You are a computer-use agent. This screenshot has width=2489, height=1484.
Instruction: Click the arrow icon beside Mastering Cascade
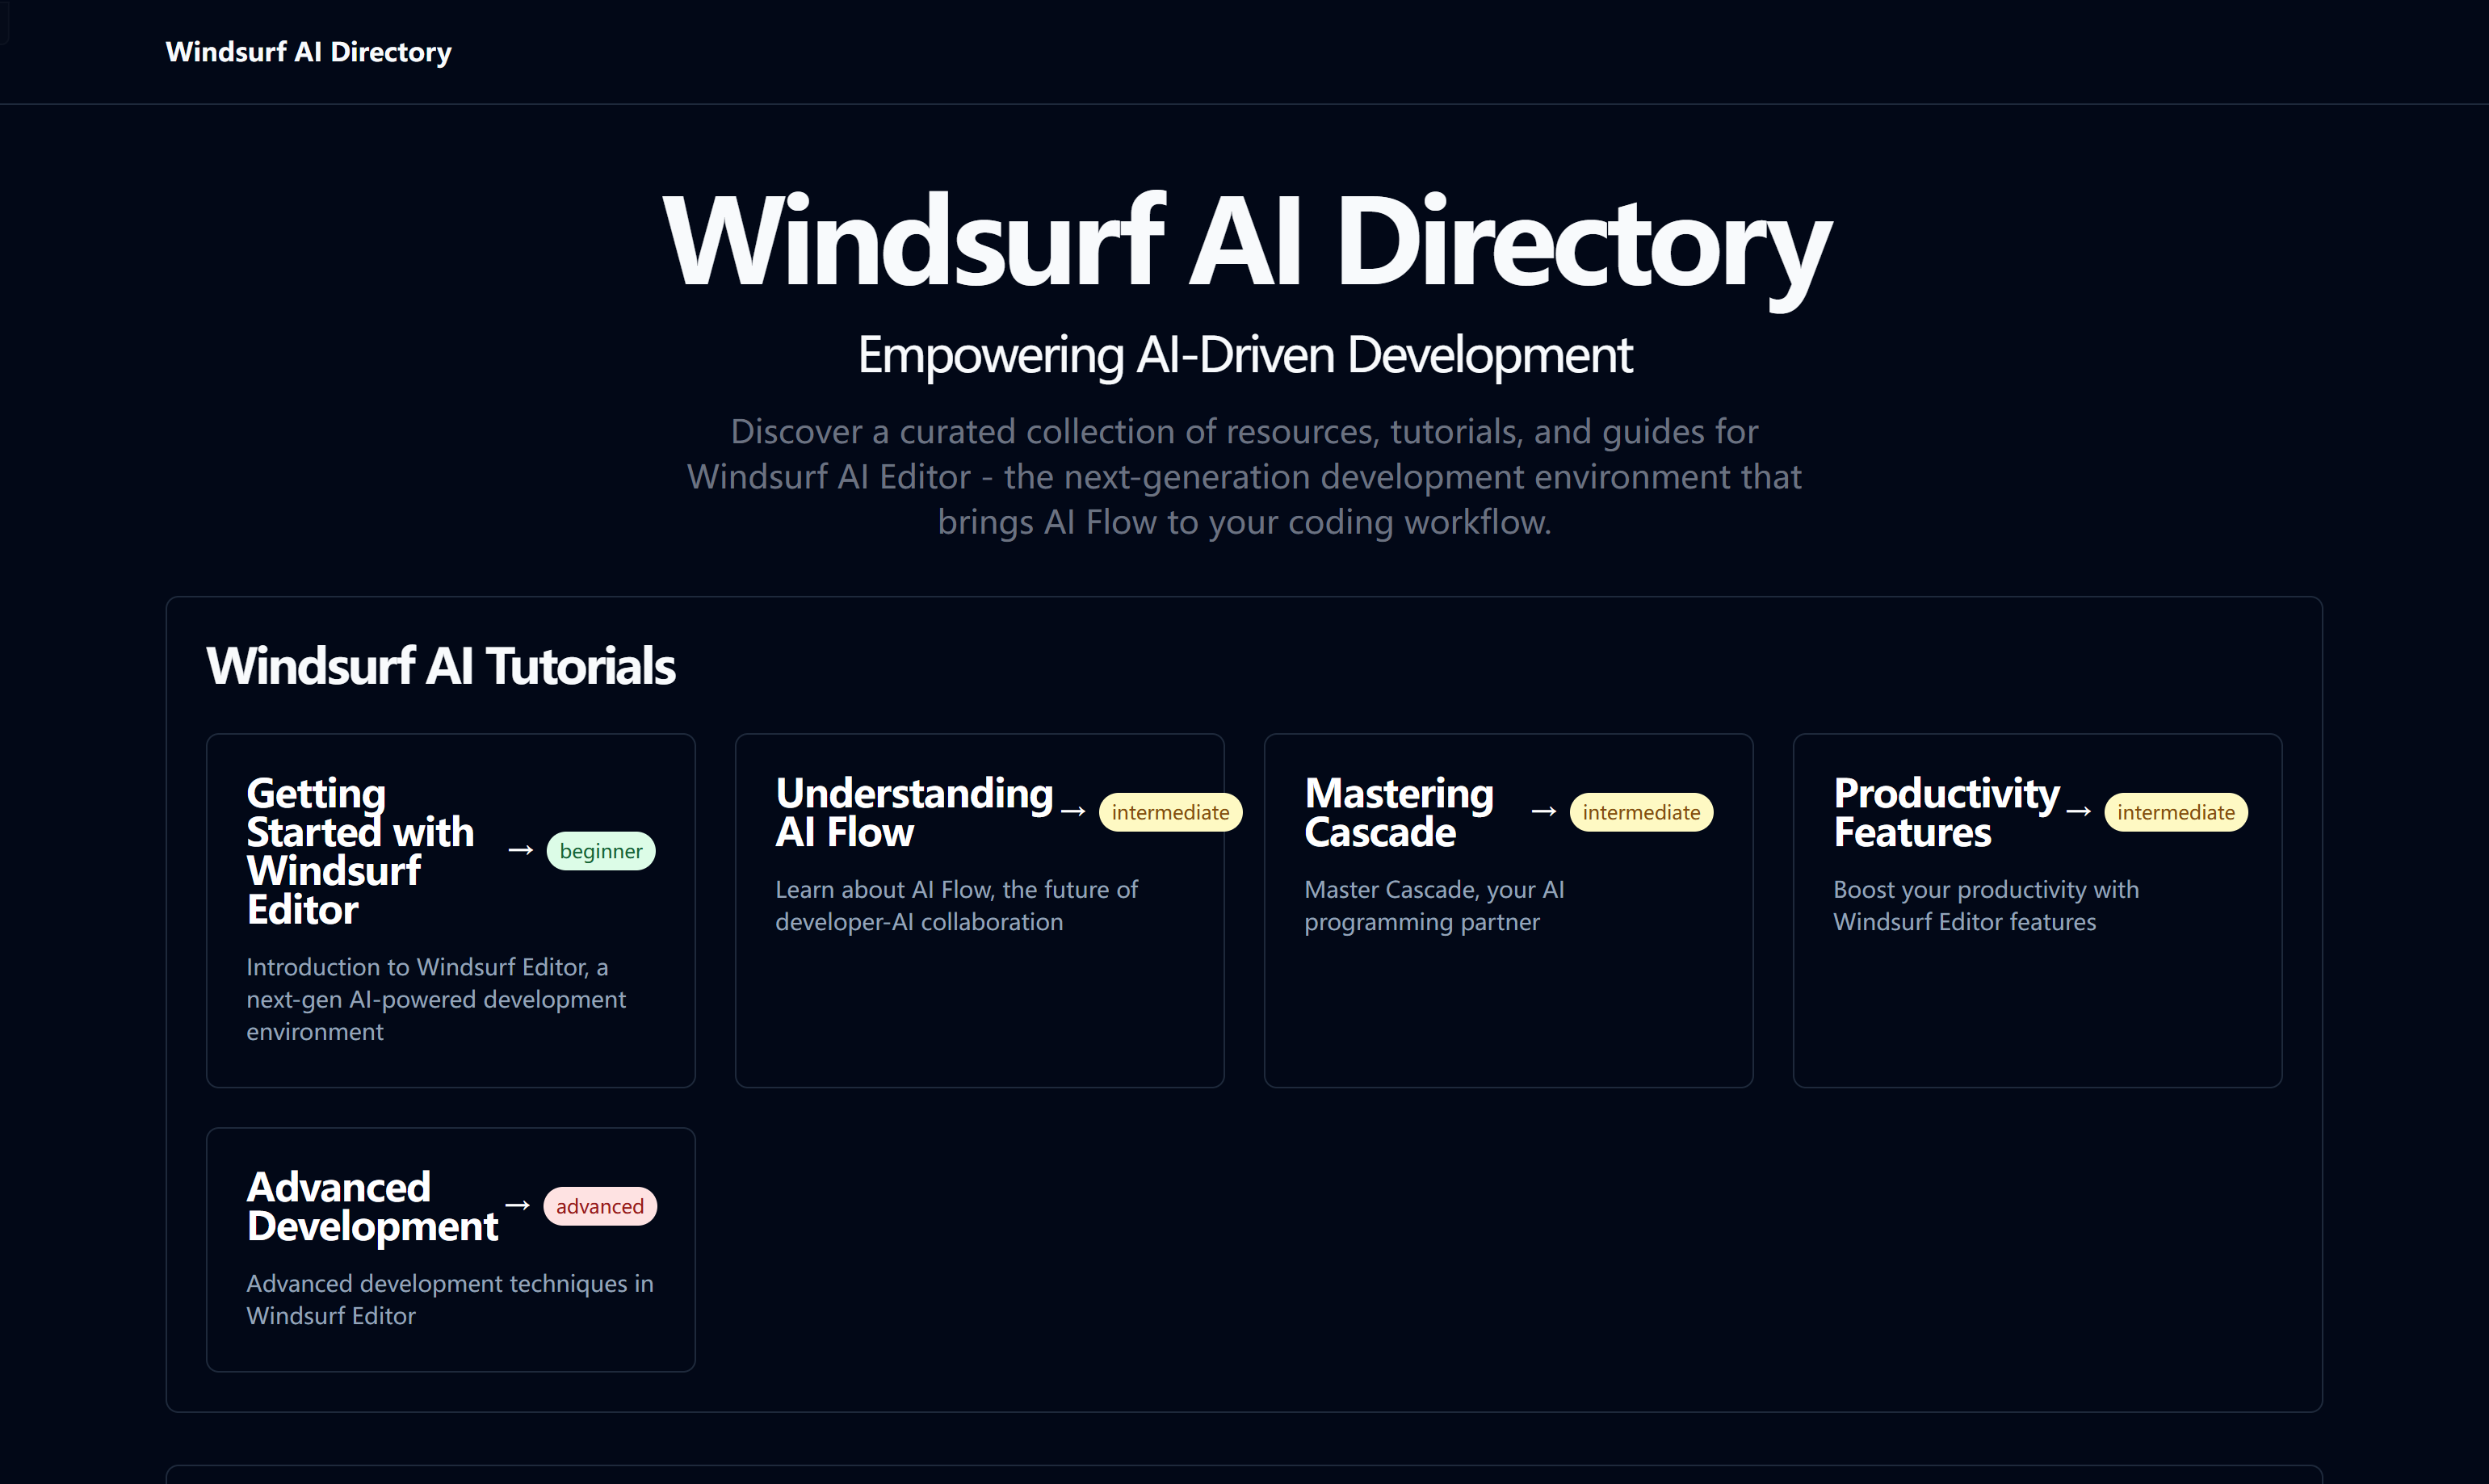1544,811
